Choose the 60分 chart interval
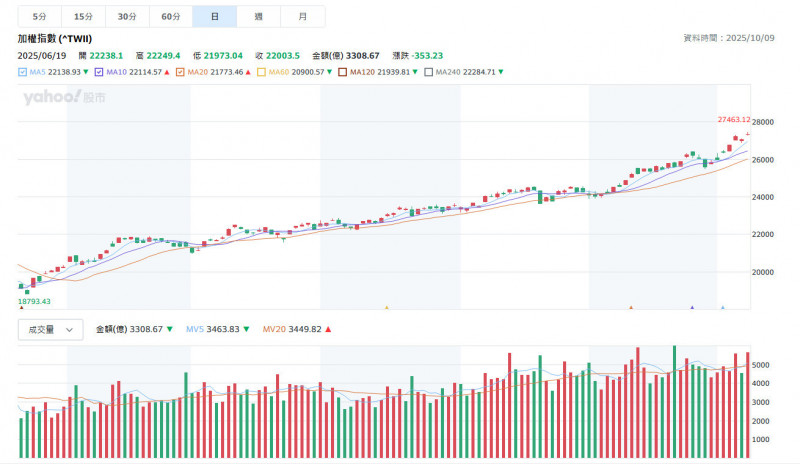Screen dimensions: 800x464 pos(171,17)
